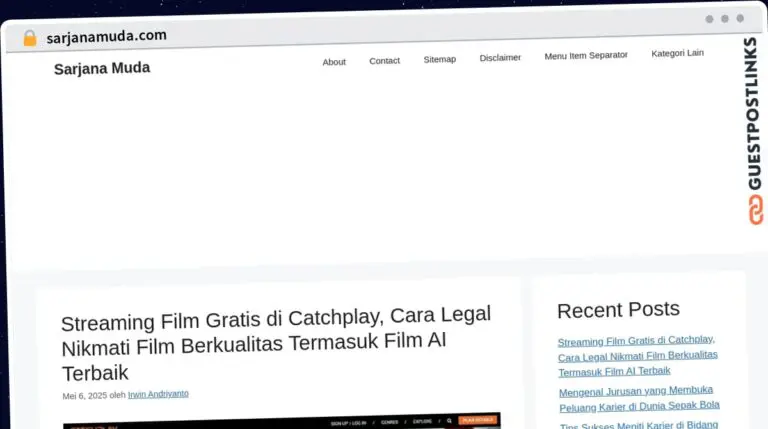Image resolution: width=768 pixels, height=429 pixels.
Task: Click the article featured image thumbnail
Action: tap(281, 421)
